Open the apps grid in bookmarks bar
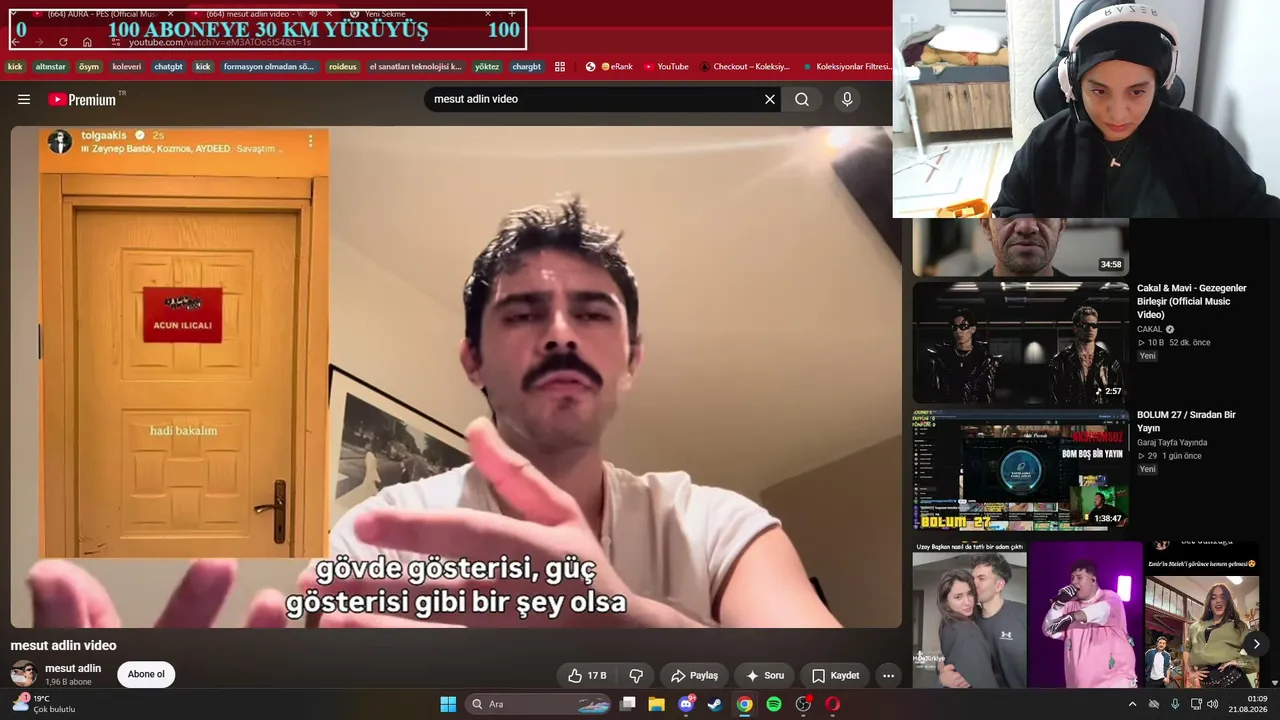The height and width of the screenshot is (720, 1280). coord(560,67)
